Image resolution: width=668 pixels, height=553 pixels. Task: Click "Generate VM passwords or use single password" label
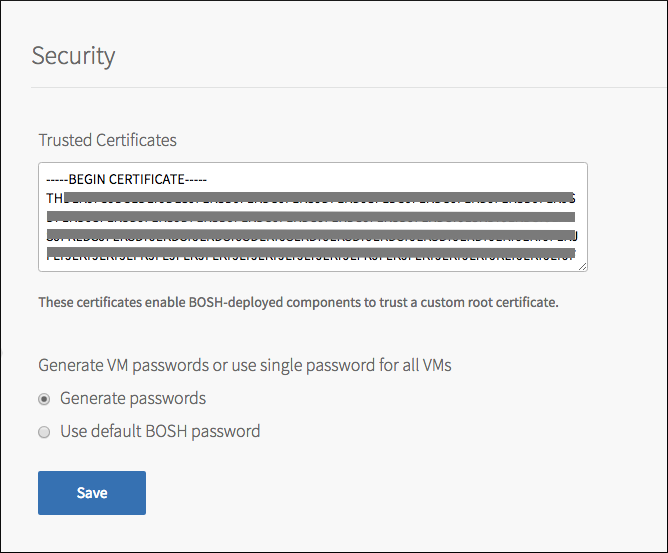[245, 365]
